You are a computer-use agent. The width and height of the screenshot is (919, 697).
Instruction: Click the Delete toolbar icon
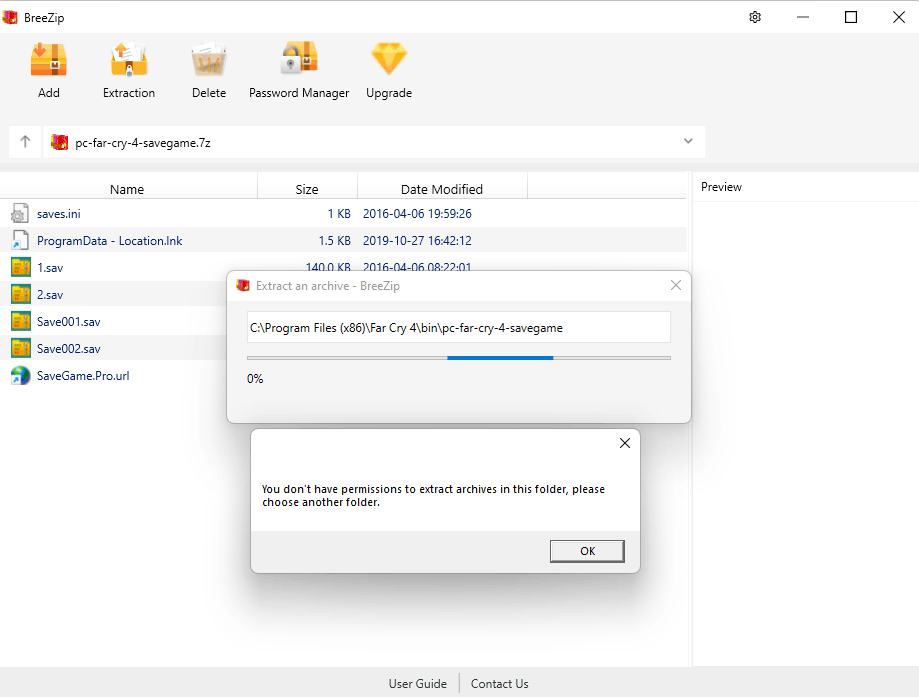[x=209, y=60]
